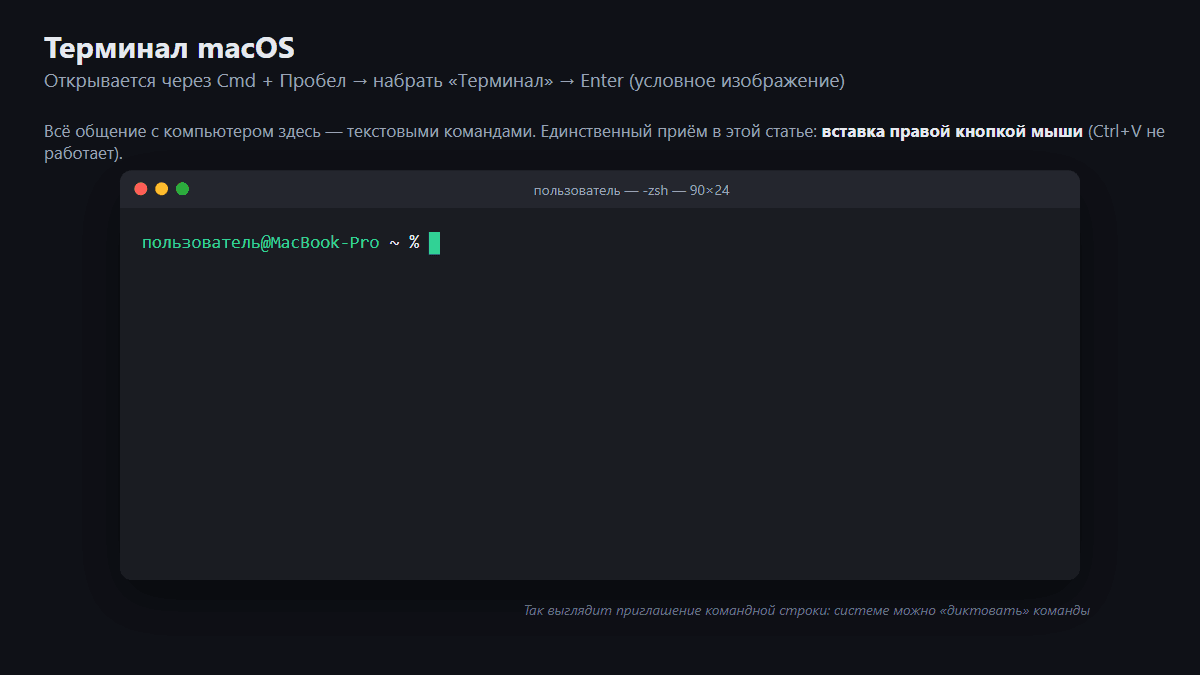Click the yellow minimize button of terminal
The image size is (1200, 675).
point(161,189)
